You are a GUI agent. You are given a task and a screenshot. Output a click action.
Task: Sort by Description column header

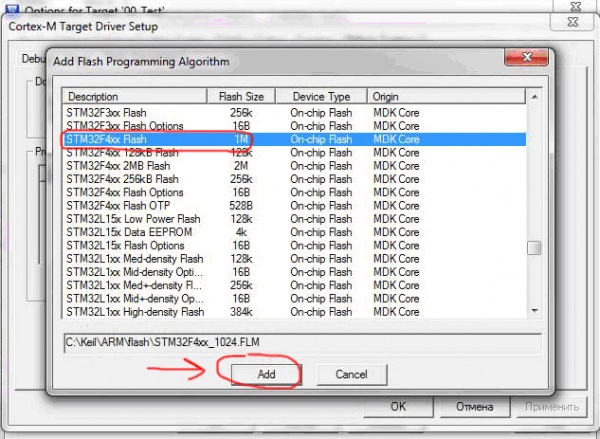click(x=135, y=96)
